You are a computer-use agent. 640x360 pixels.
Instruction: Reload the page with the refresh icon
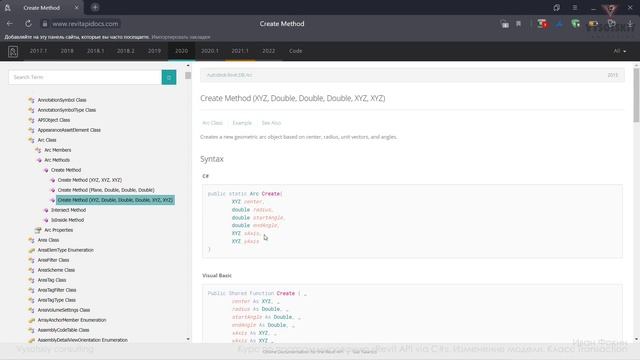28,24
